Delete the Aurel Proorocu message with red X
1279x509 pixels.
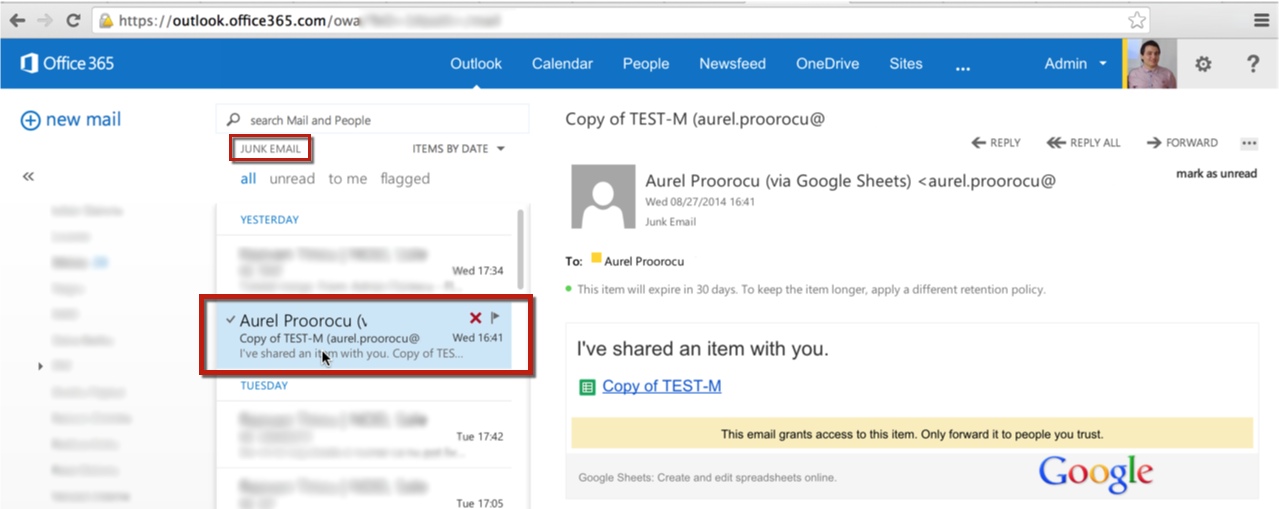point(476,318)
